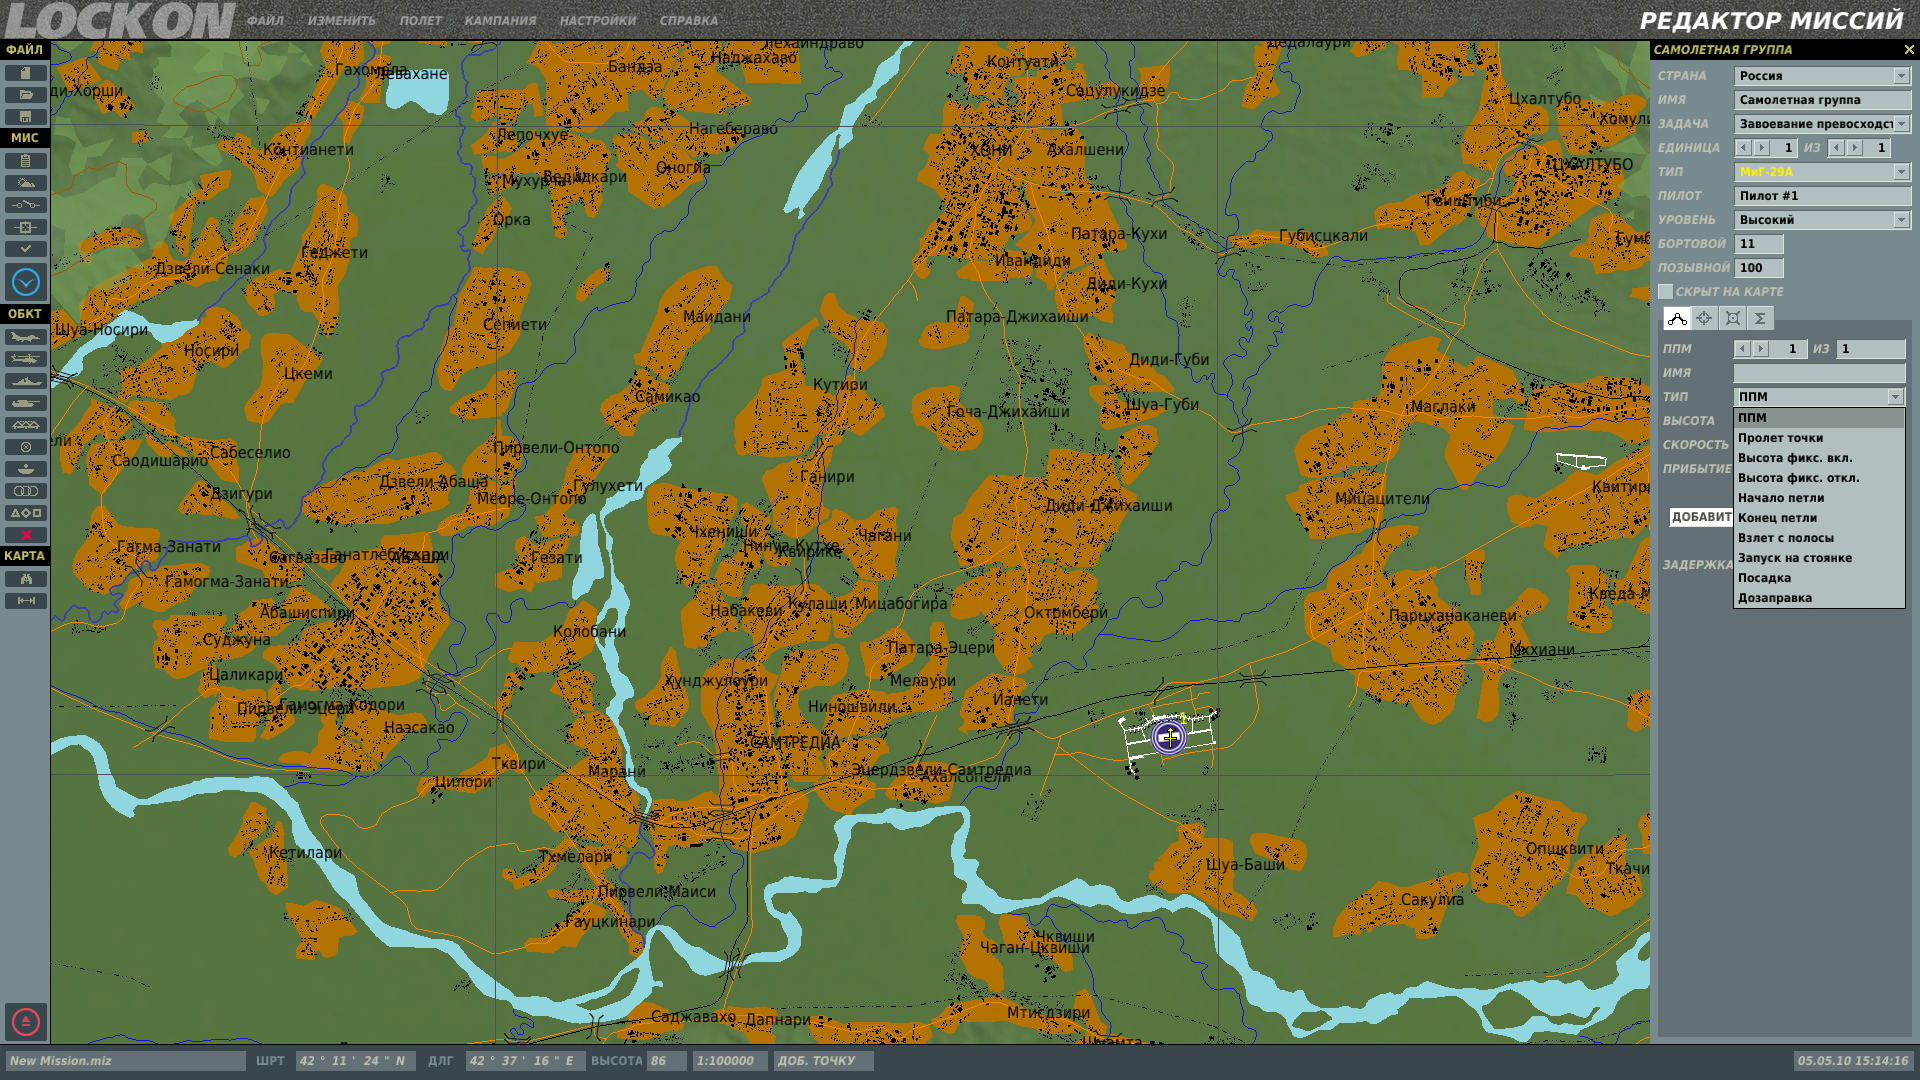Screen dimensions: 1920x1080
Task: Expand the УРОВЕНЬ skill level dropdown
Action: point(1901,220)
